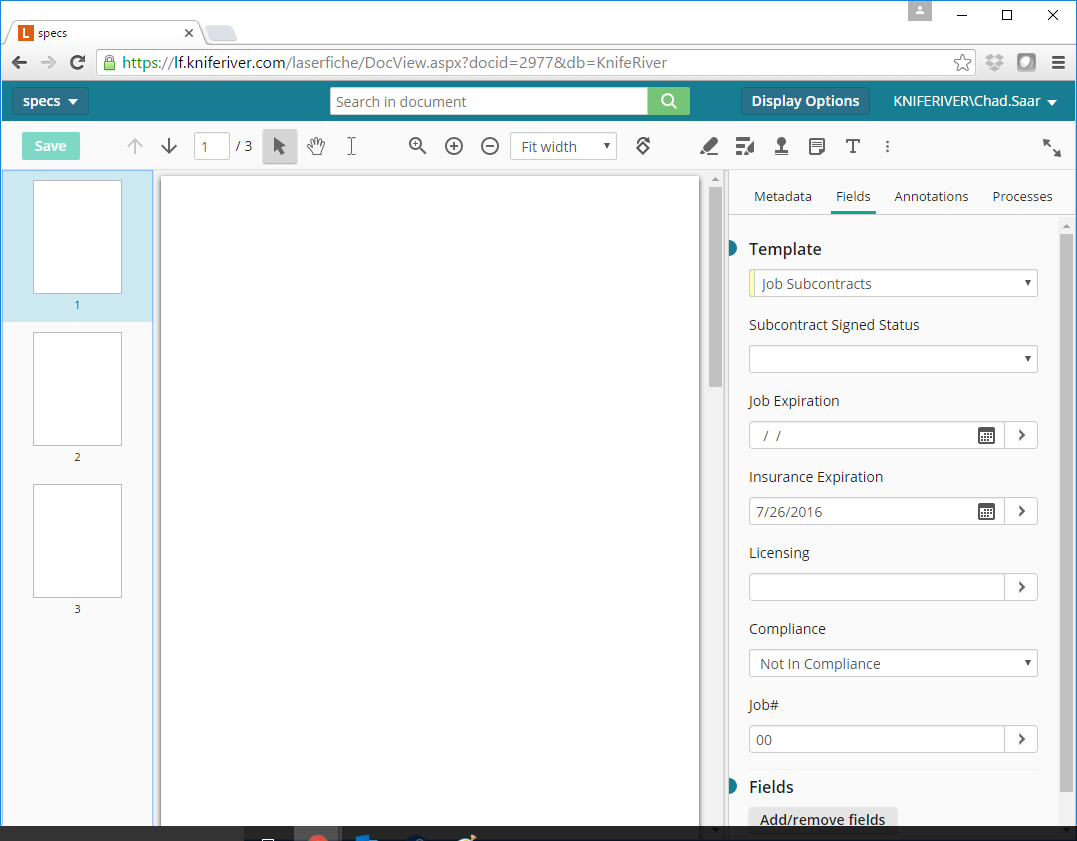Choose the text selection cursor tool

pos(351,146)
